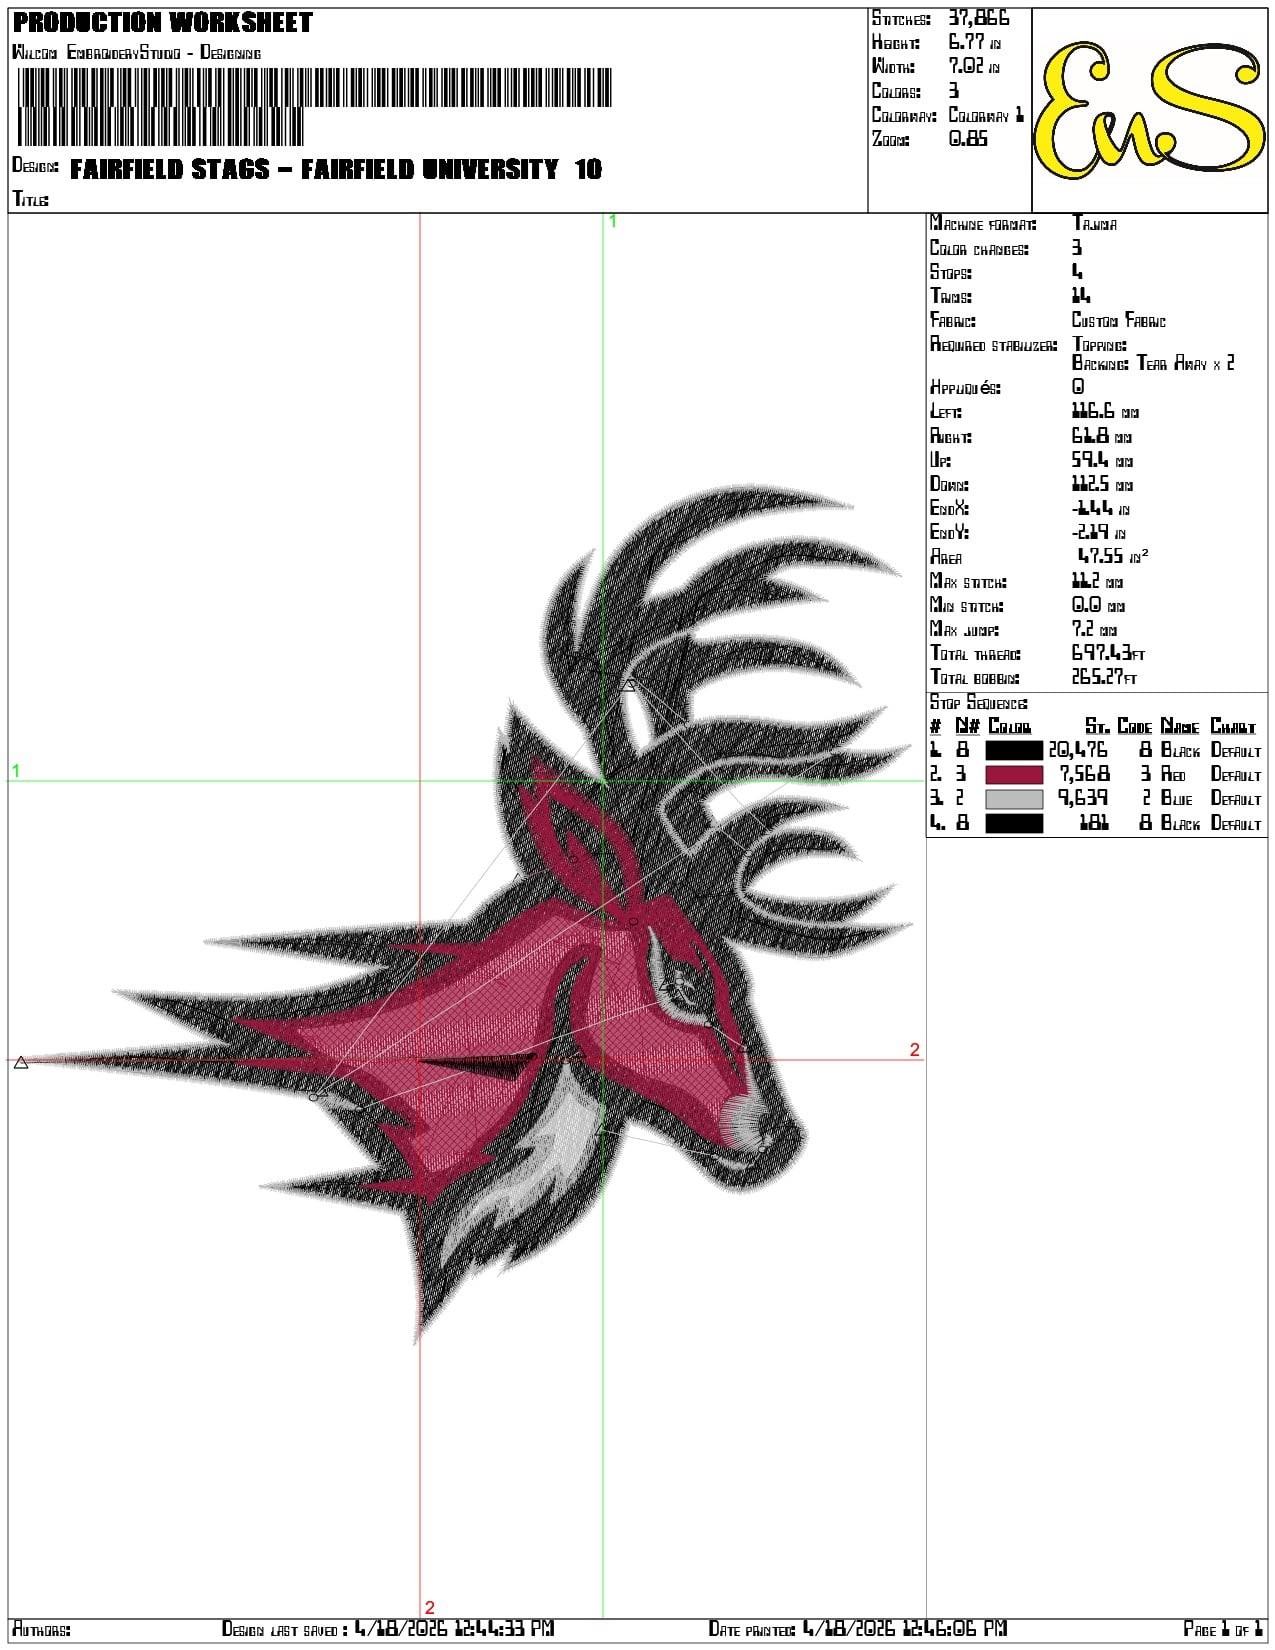Click the black color swatch in stop 4
Screen dimensions: 1275x1650
coord(1014,823)
